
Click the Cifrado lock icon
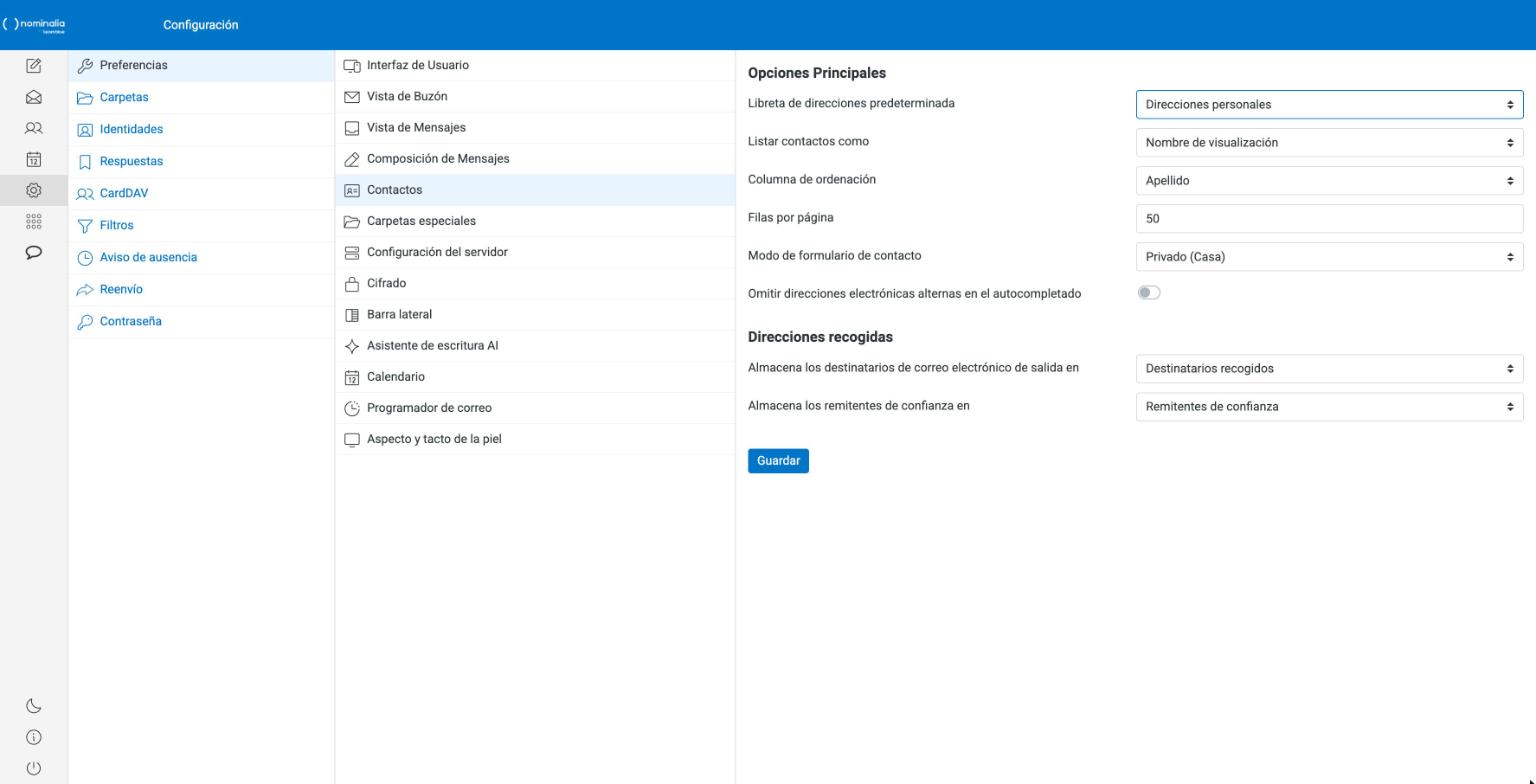coord(351,284)
